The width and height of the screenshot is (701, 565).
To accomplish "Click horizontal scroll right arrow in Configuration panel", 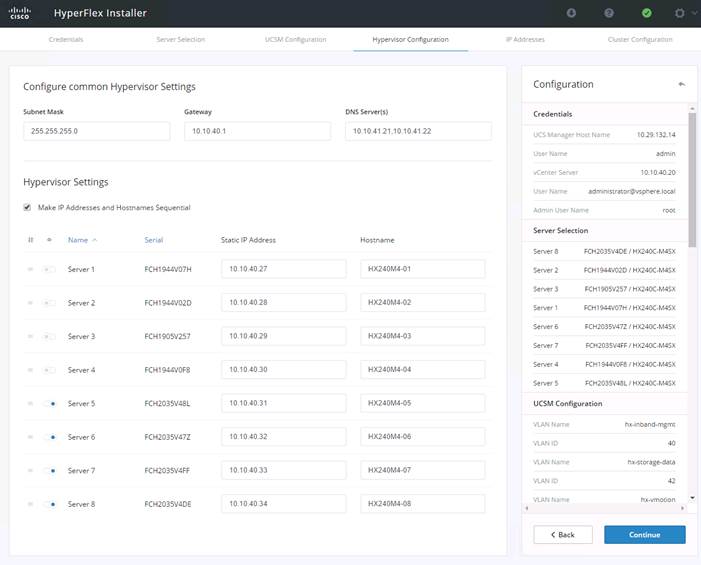I will point(682,508).
